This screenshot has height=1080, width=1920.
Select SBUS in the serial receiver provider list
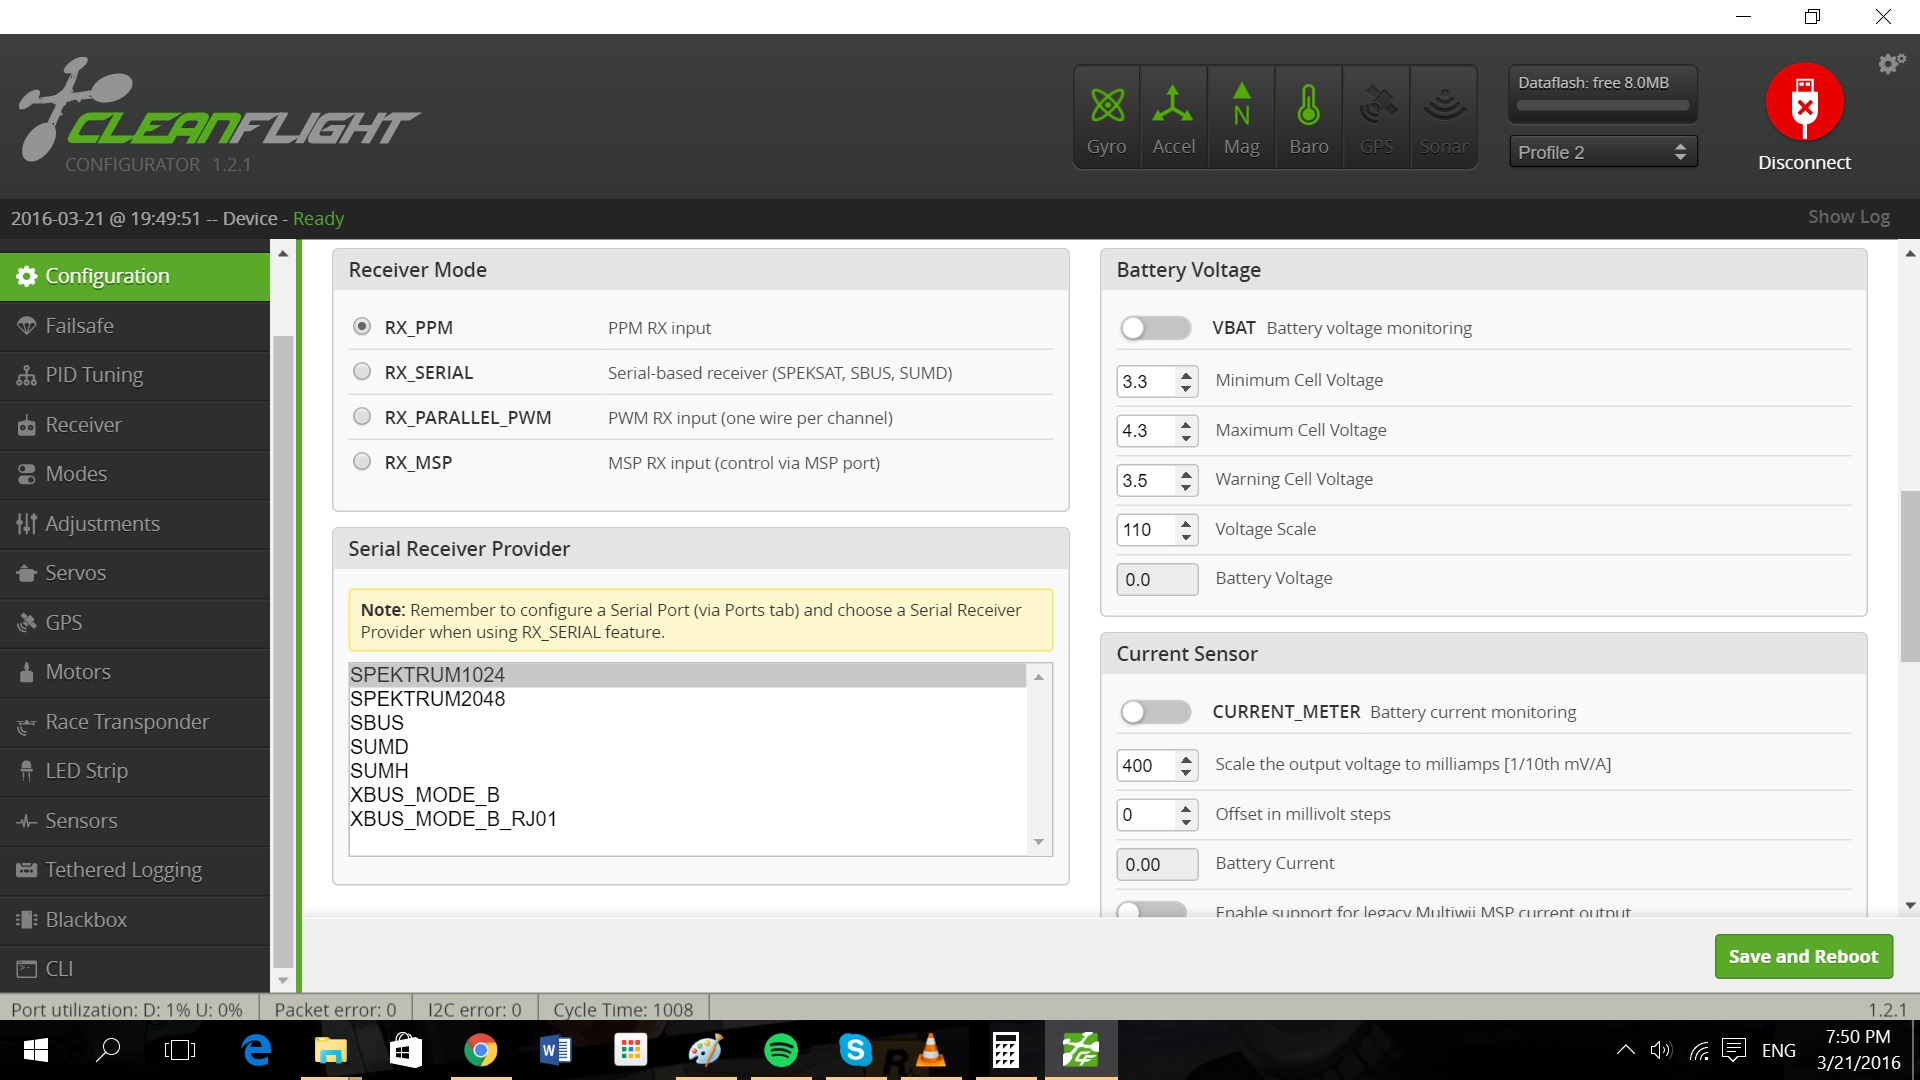pyautogui.click(x=377, y=723)
